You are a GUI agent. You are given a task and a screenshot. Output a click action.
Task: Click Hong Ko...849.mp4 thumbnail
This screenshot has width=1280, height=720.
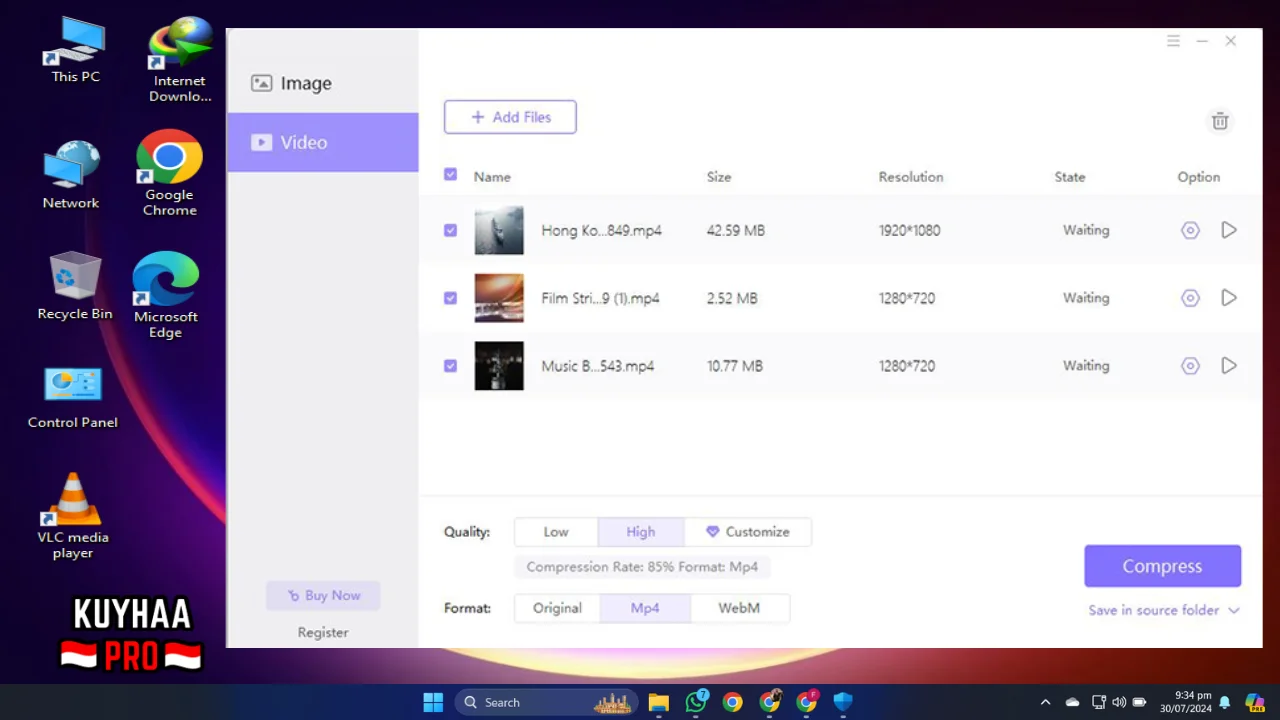pos(499,230)
